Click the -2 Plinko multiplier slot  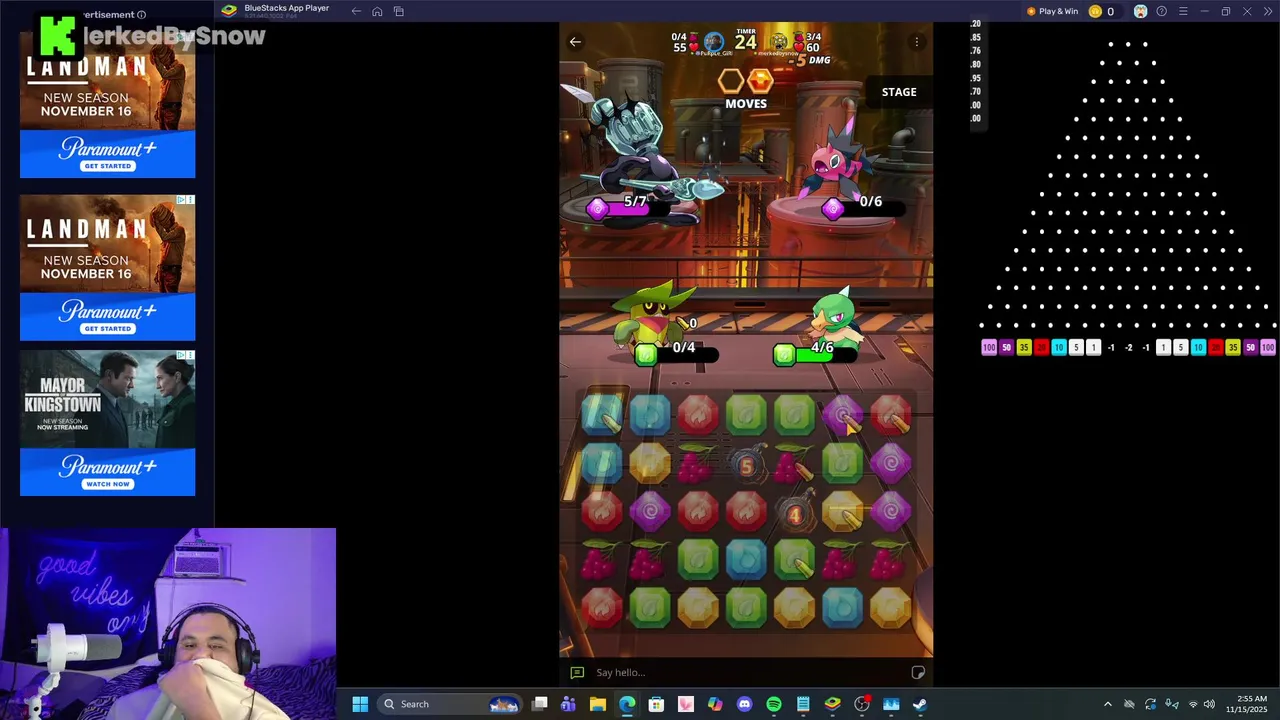[1128, 348]
